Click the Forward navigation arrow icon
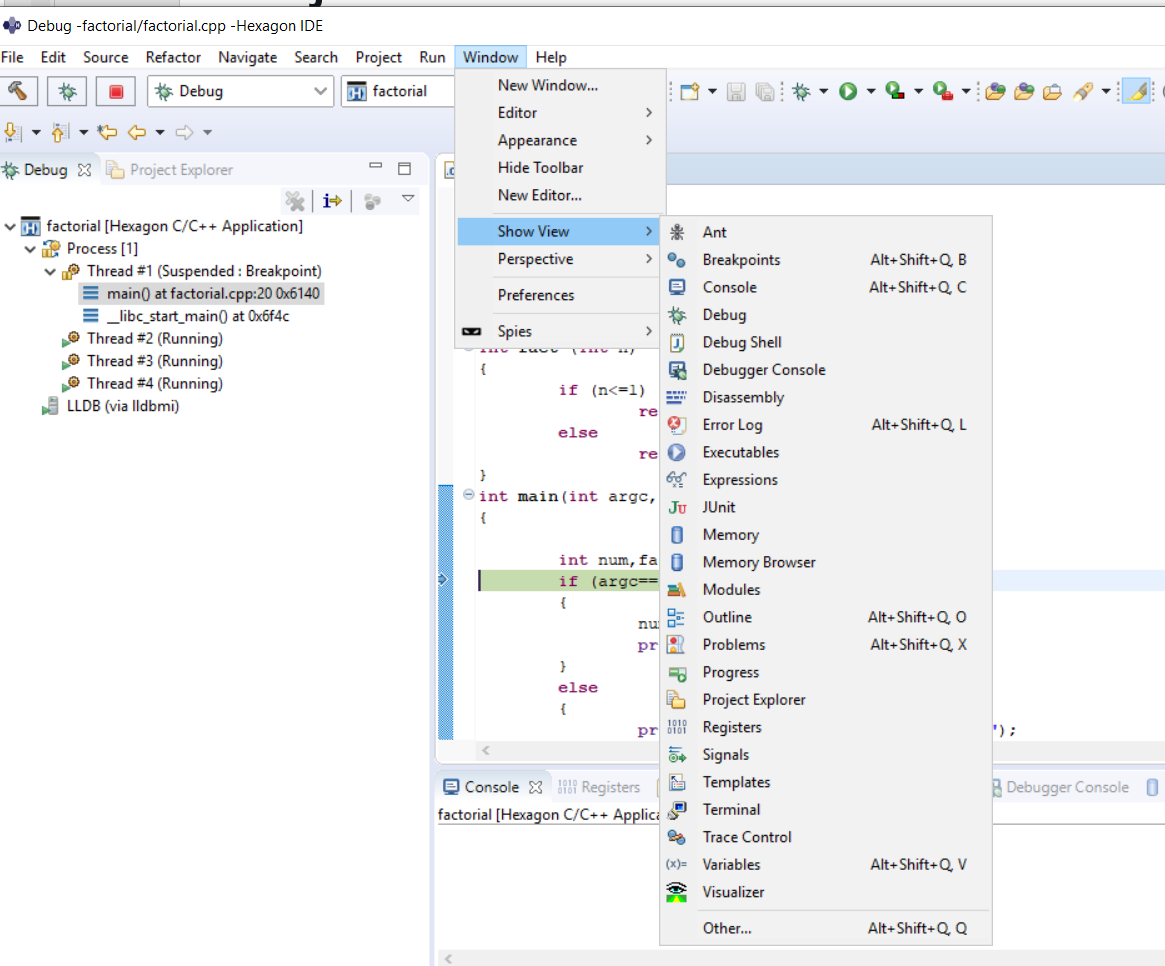This screenshot has width=1165, height=966. click(x=184, y=132)
